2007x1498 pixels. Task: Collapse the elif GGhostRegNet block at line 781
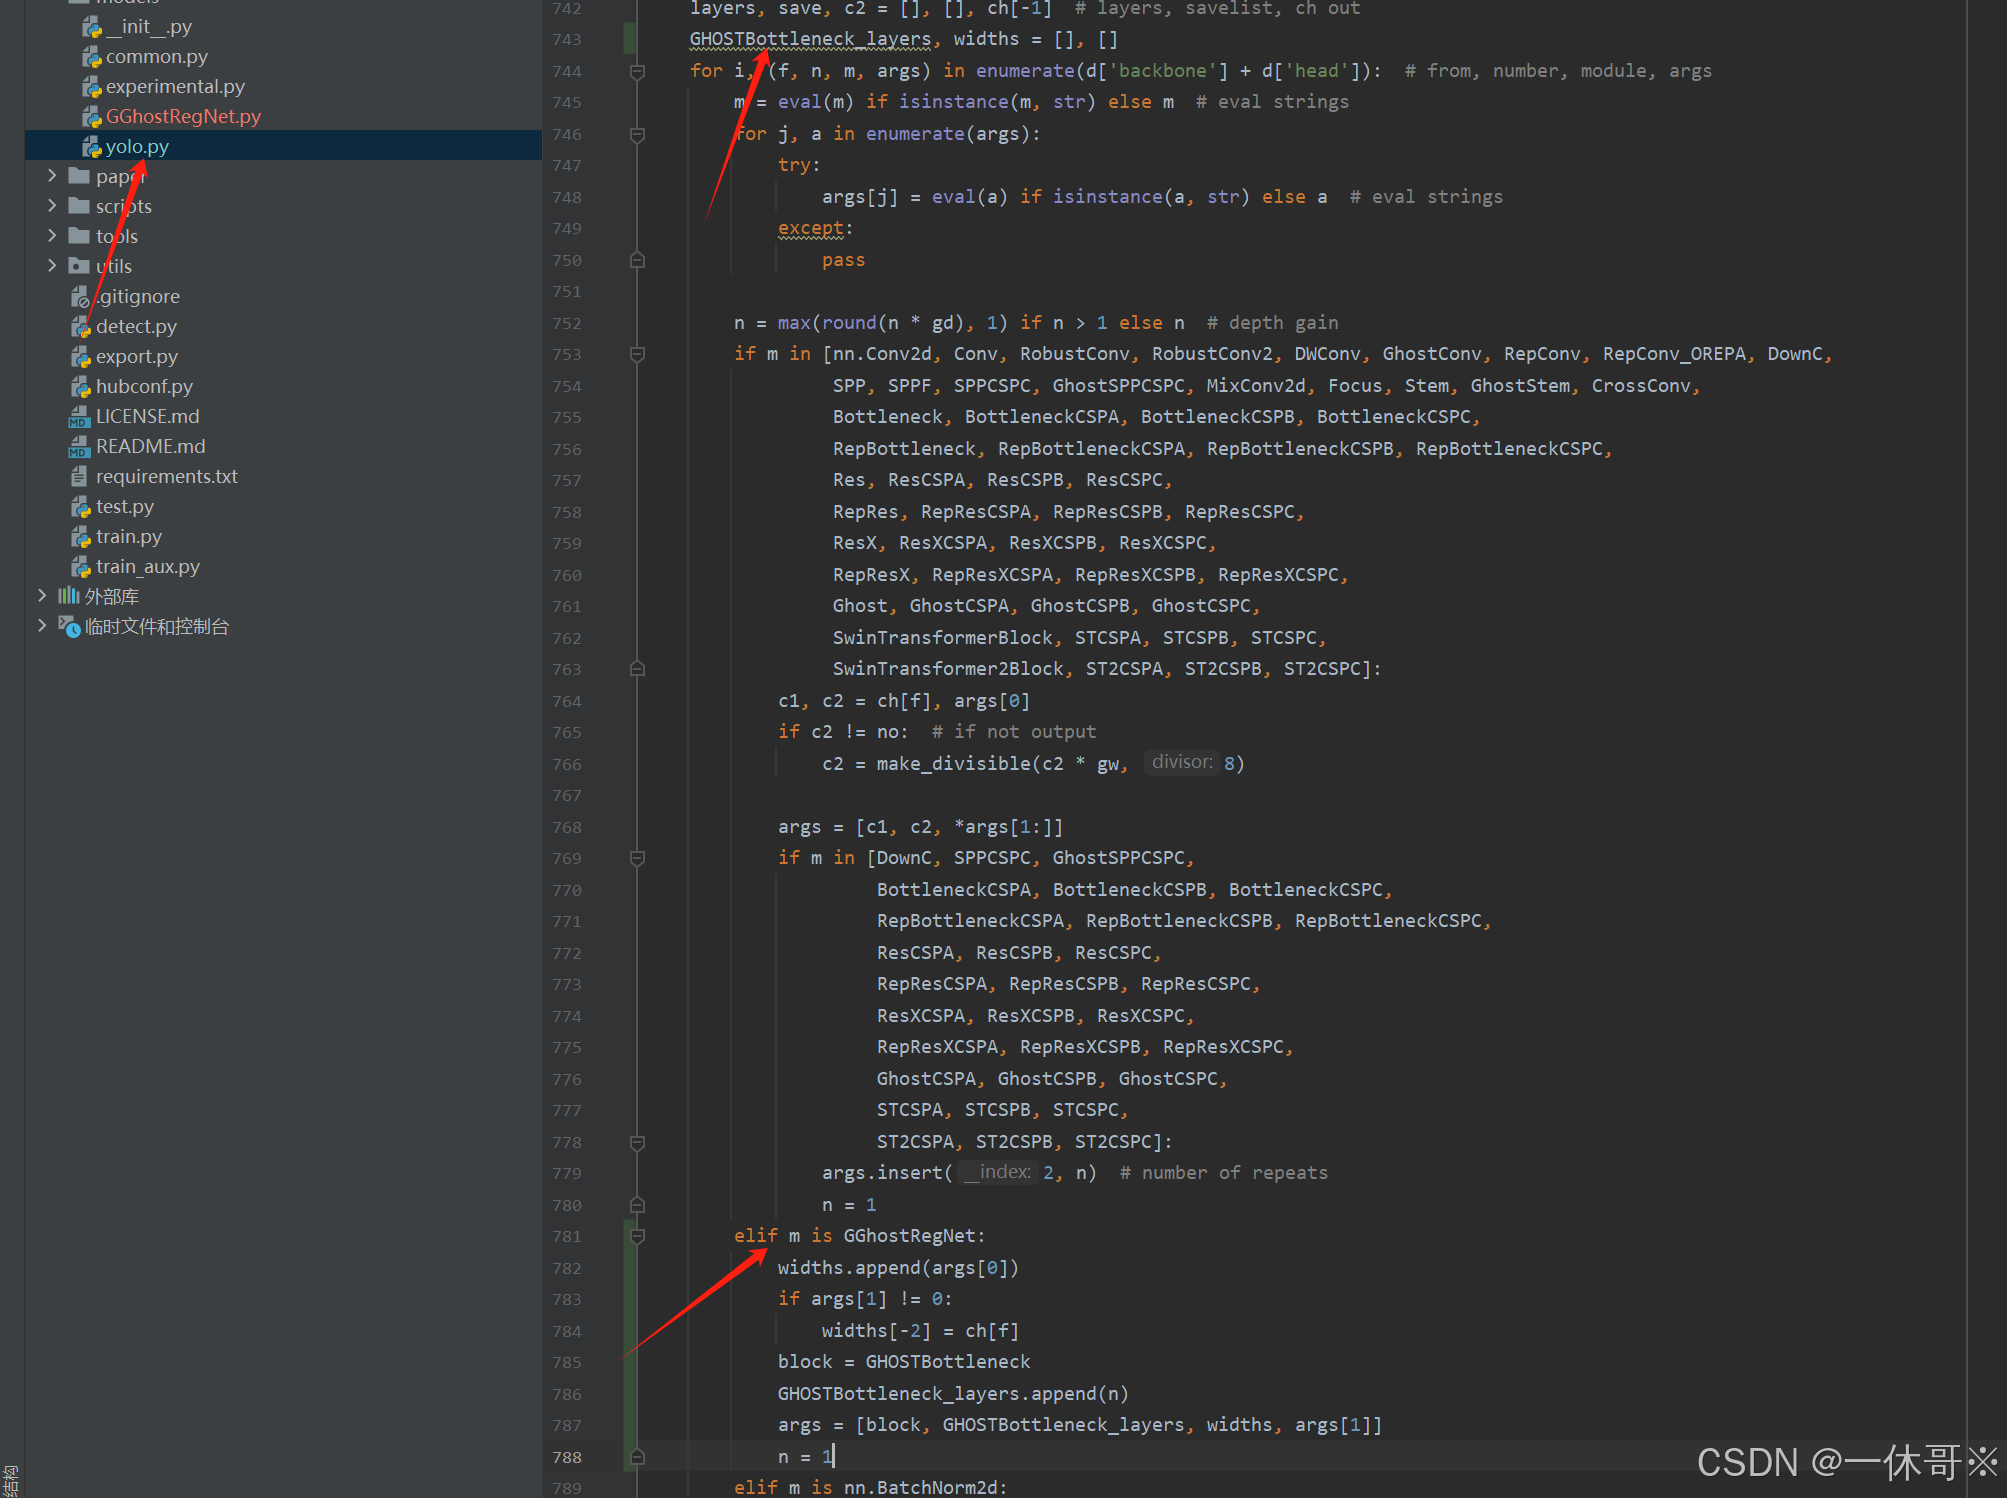click(x=637, y=1237)
